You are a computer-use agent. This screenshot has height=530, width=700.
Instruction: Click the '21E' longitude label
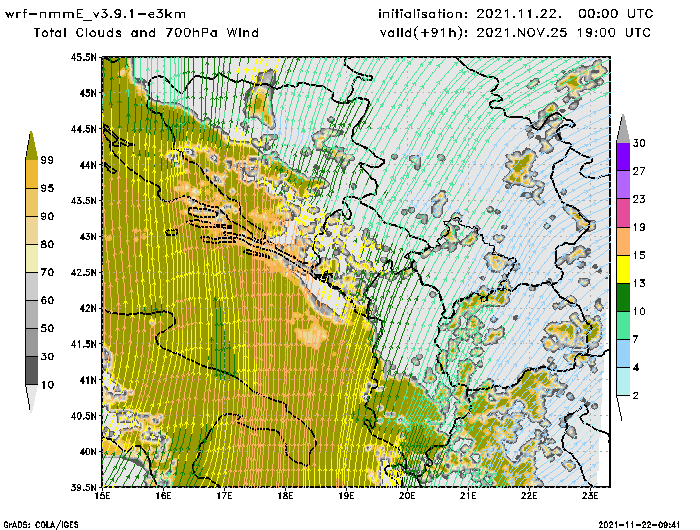pos(468,496)
